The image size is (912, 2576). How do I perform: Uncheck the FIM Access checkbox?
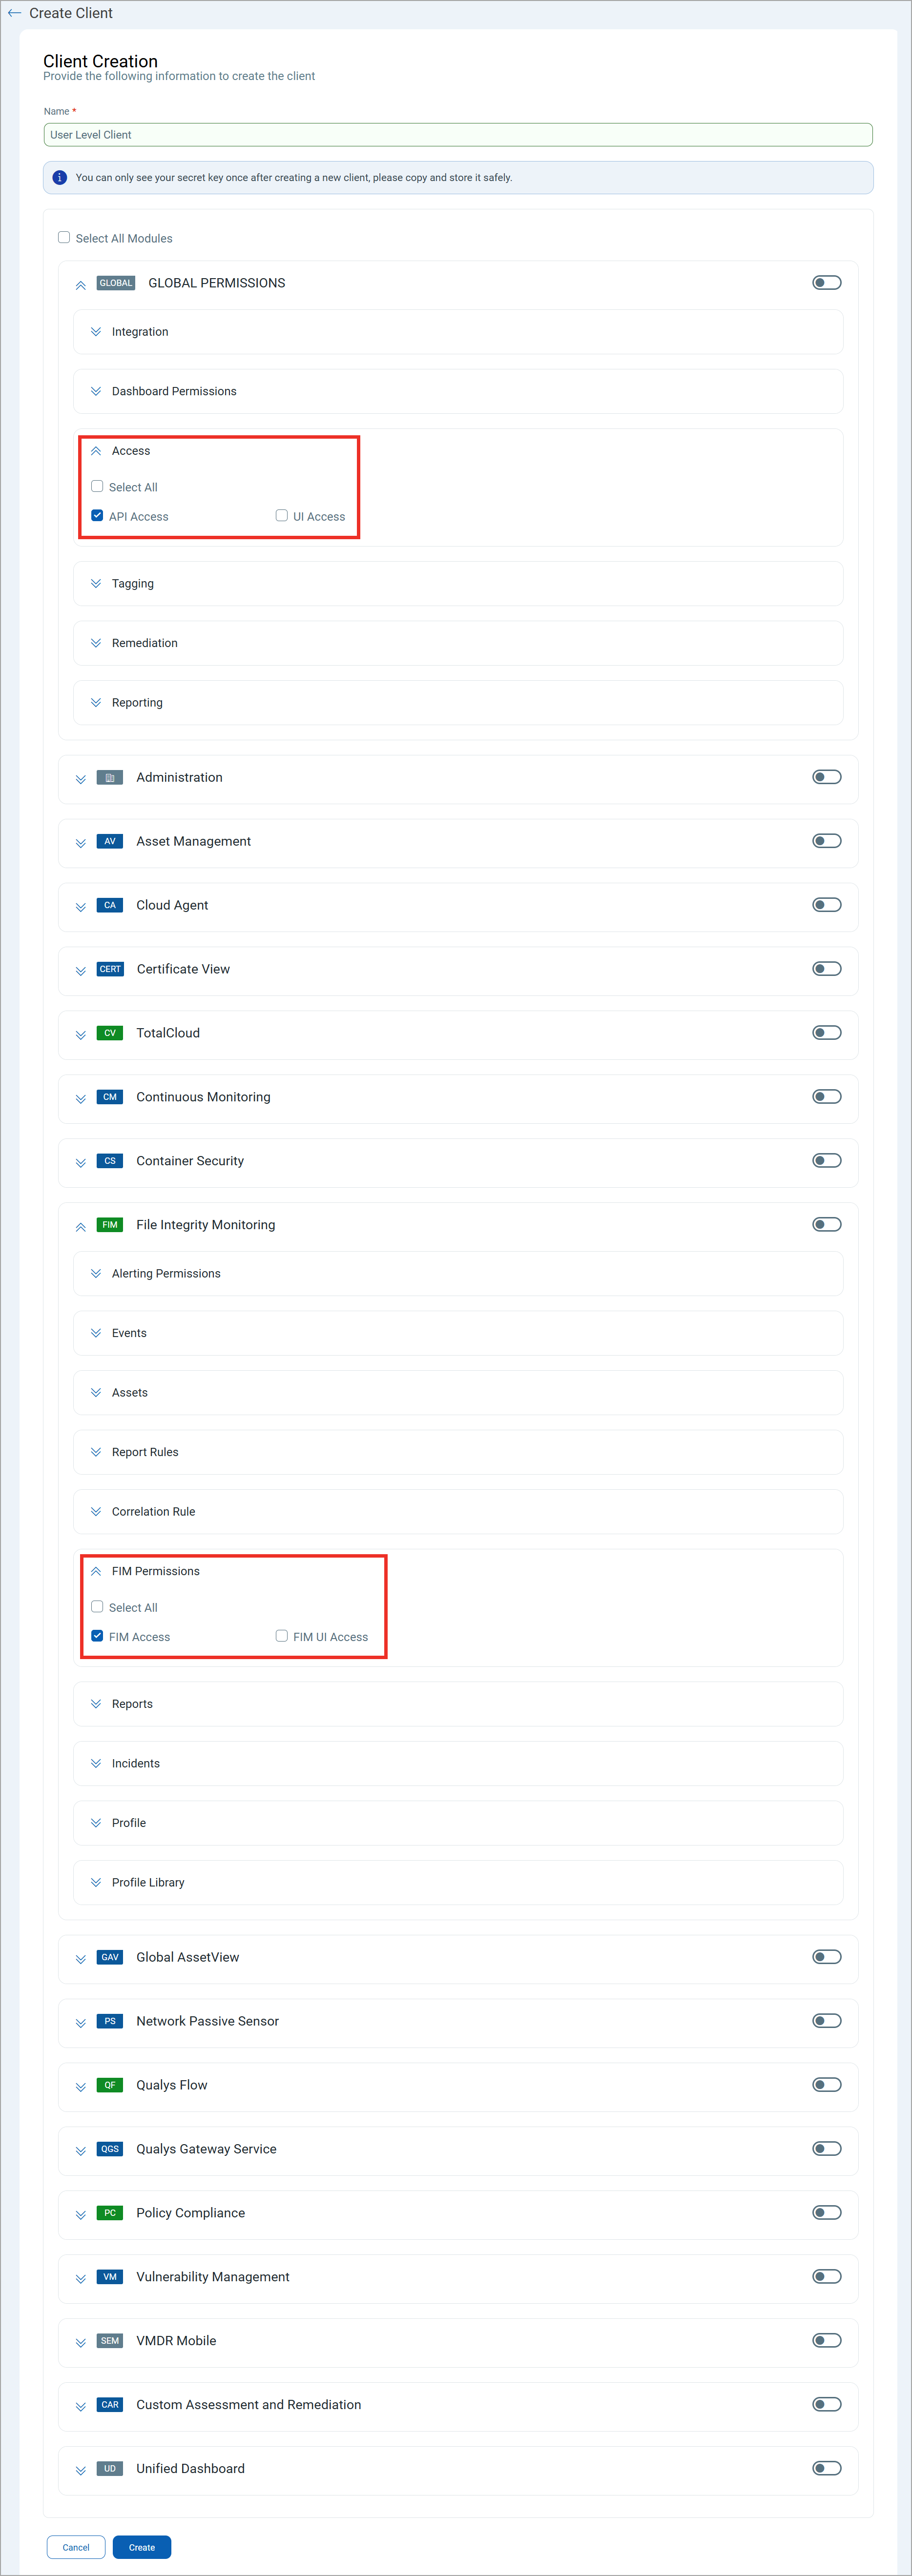97,1636
